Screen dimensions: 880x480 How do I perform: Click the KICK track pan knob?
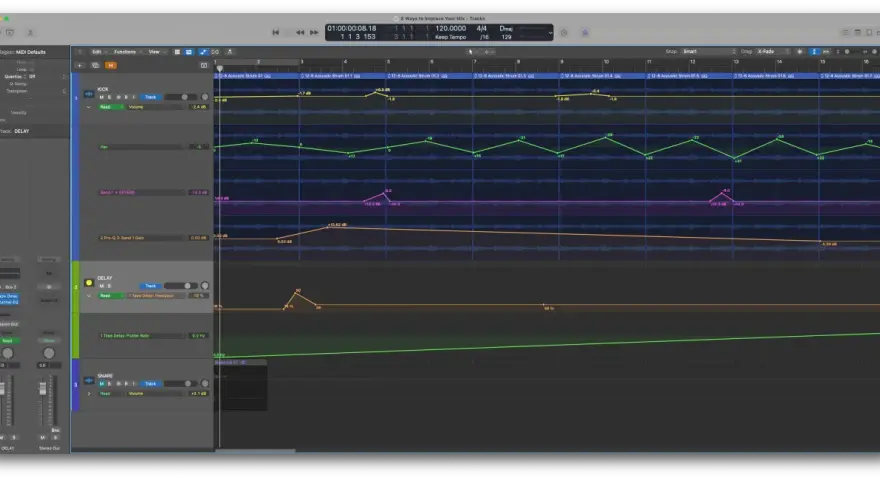(205, 97)
